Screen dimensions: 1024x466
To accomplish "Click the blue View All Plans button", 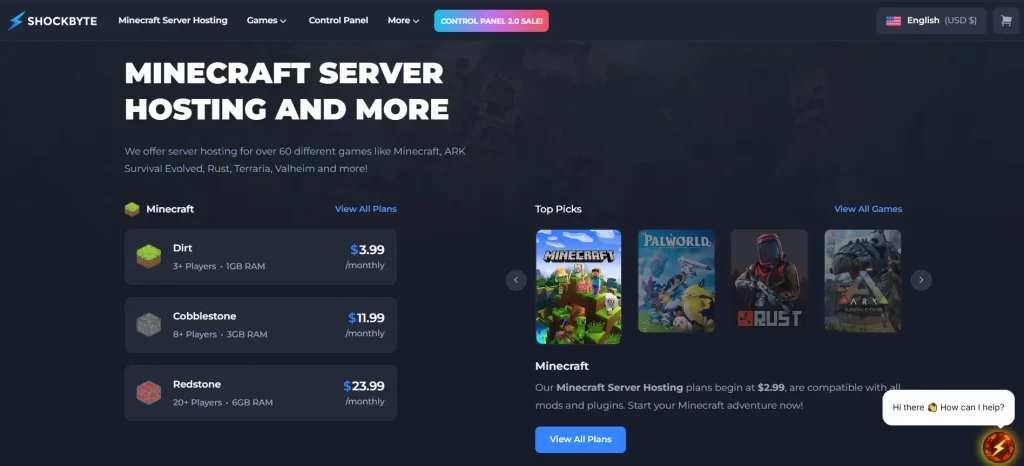I will point(581,439).
